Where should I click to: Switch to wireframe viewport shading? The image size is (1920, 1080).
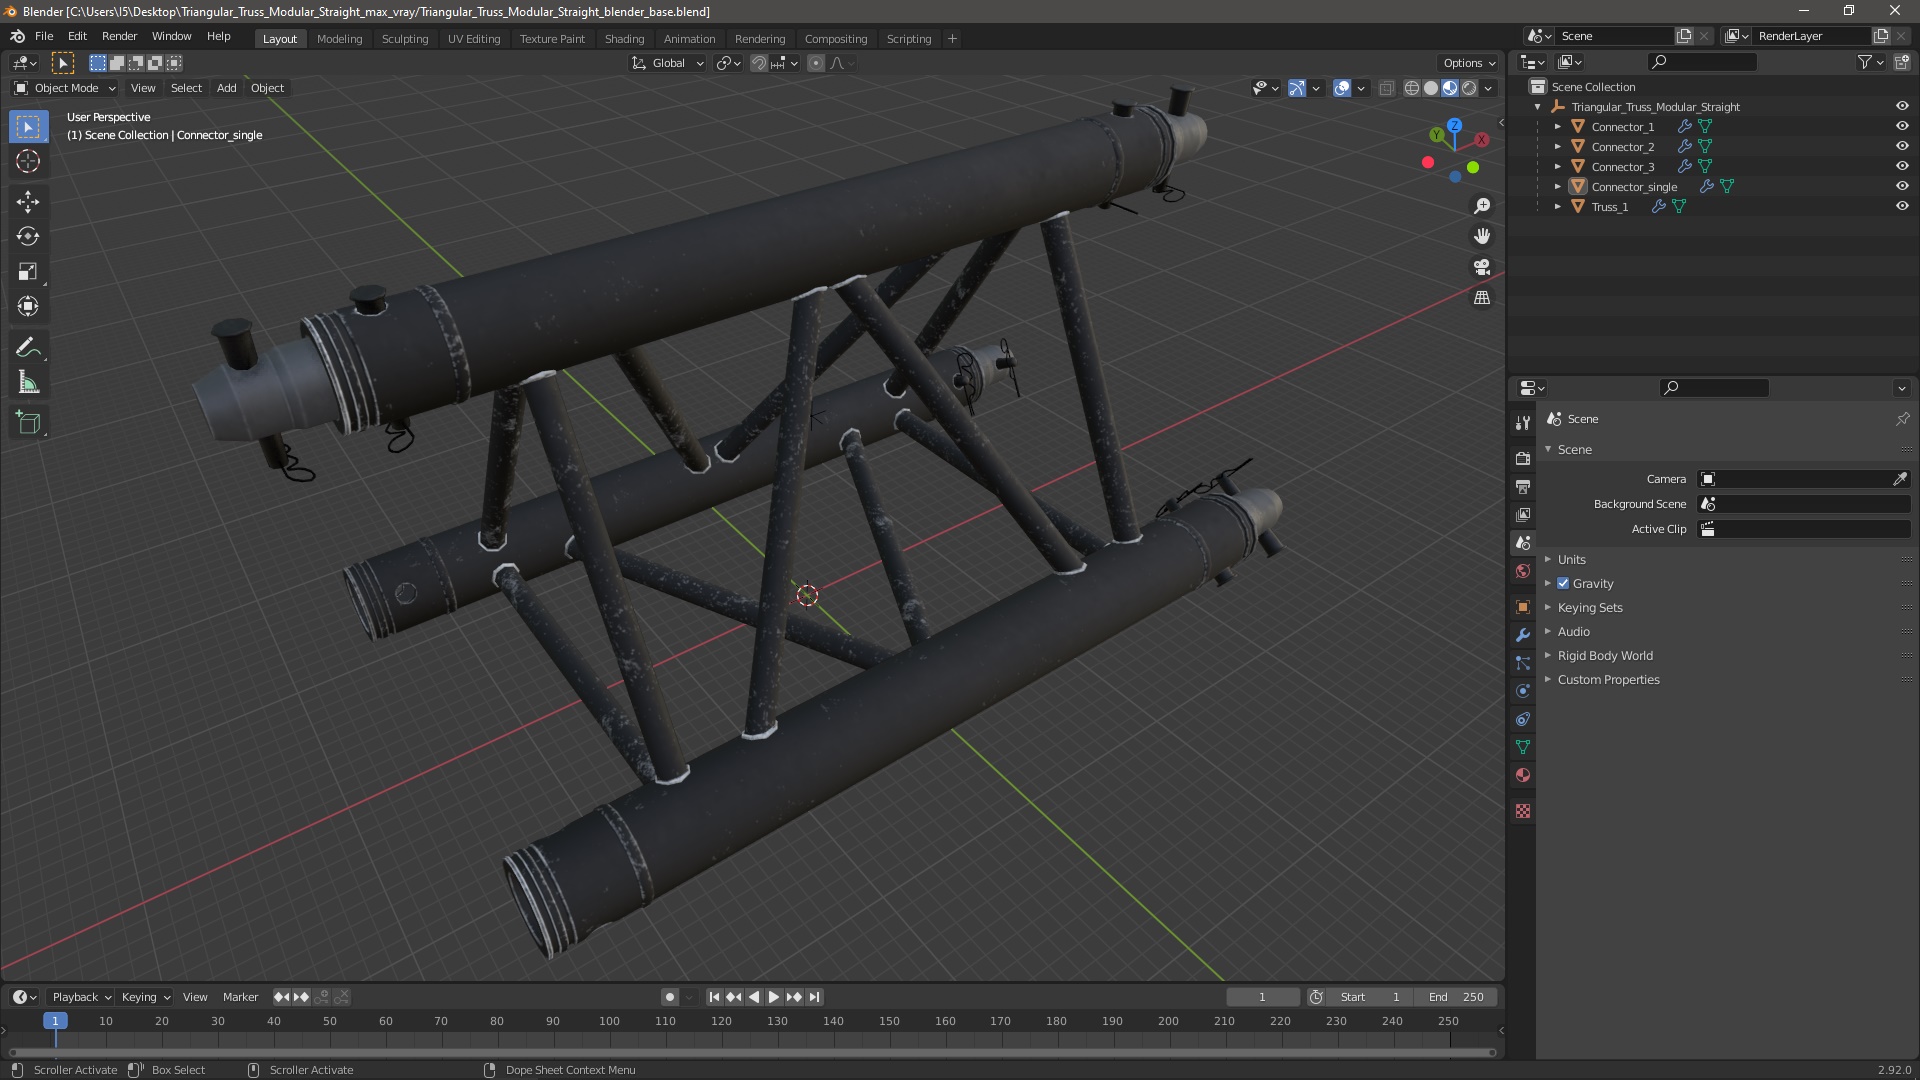pos(1412,88)
